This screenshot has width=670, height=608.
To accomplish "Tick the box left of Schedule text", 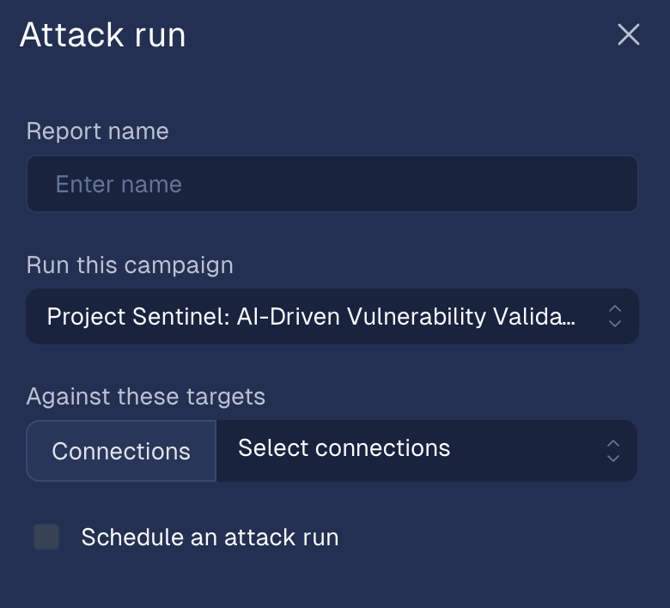I will coord(46,537).
